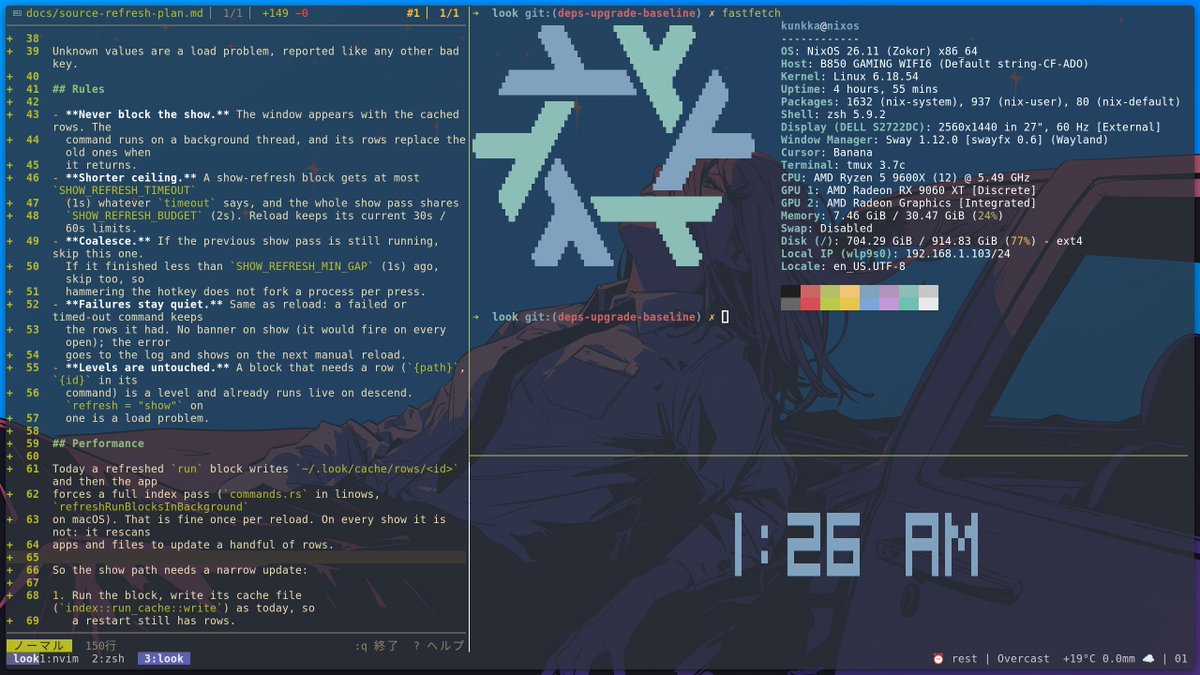Screen dimensions: 1200x675
Task: Click the nvim mode indicator 'ノーマル'
Action: [38, 646]
